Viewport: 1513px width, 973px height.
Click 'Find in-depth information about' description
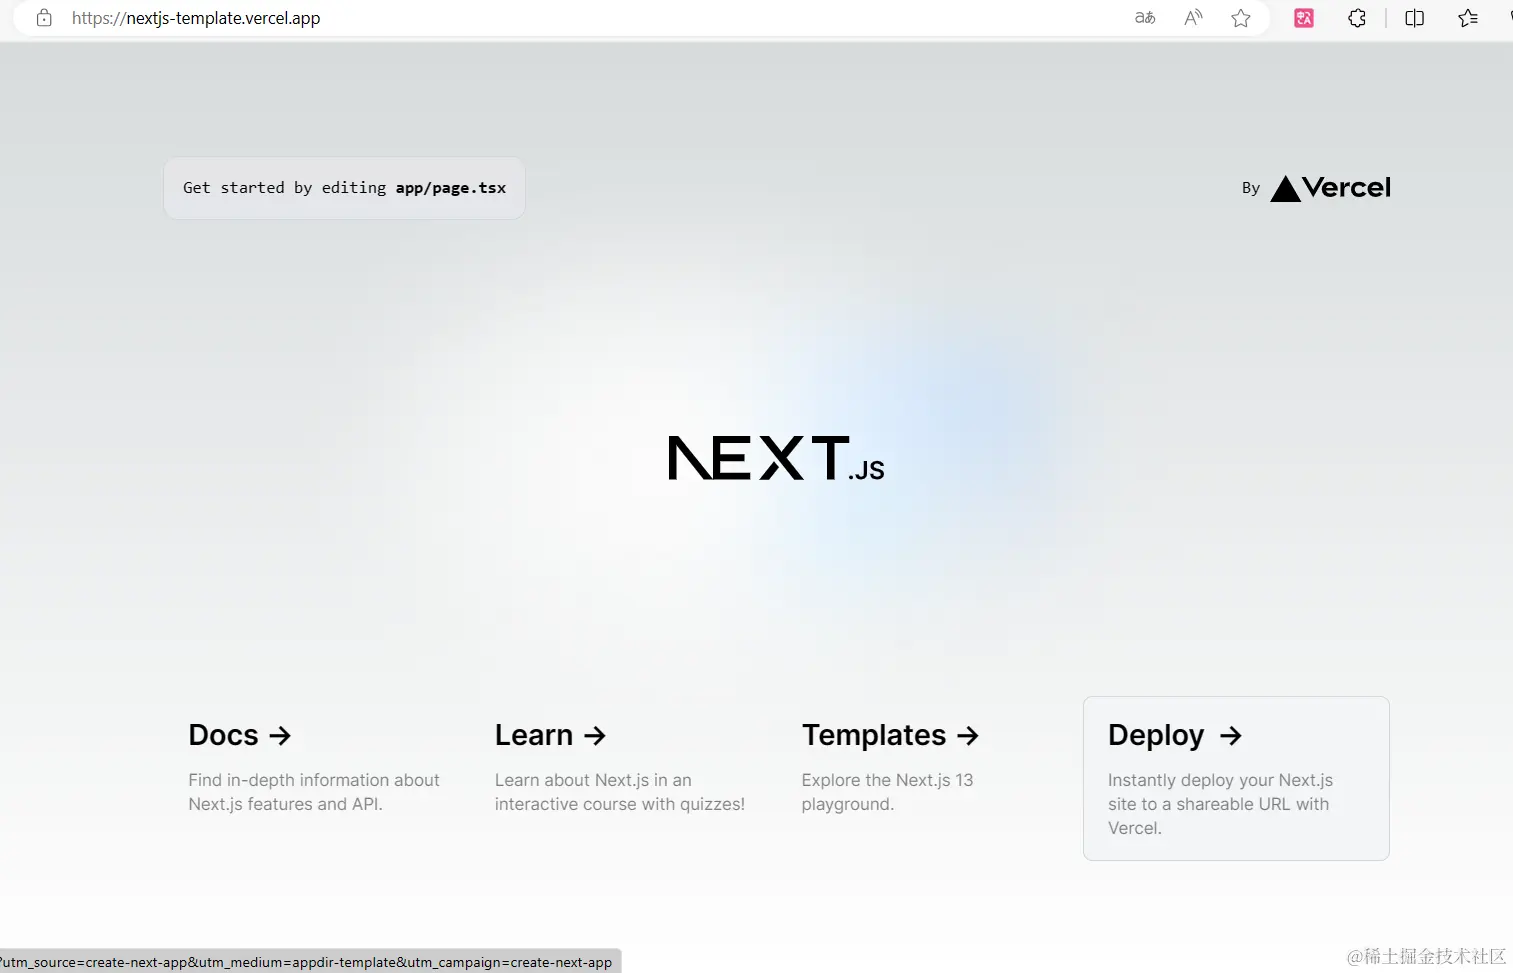314,780
